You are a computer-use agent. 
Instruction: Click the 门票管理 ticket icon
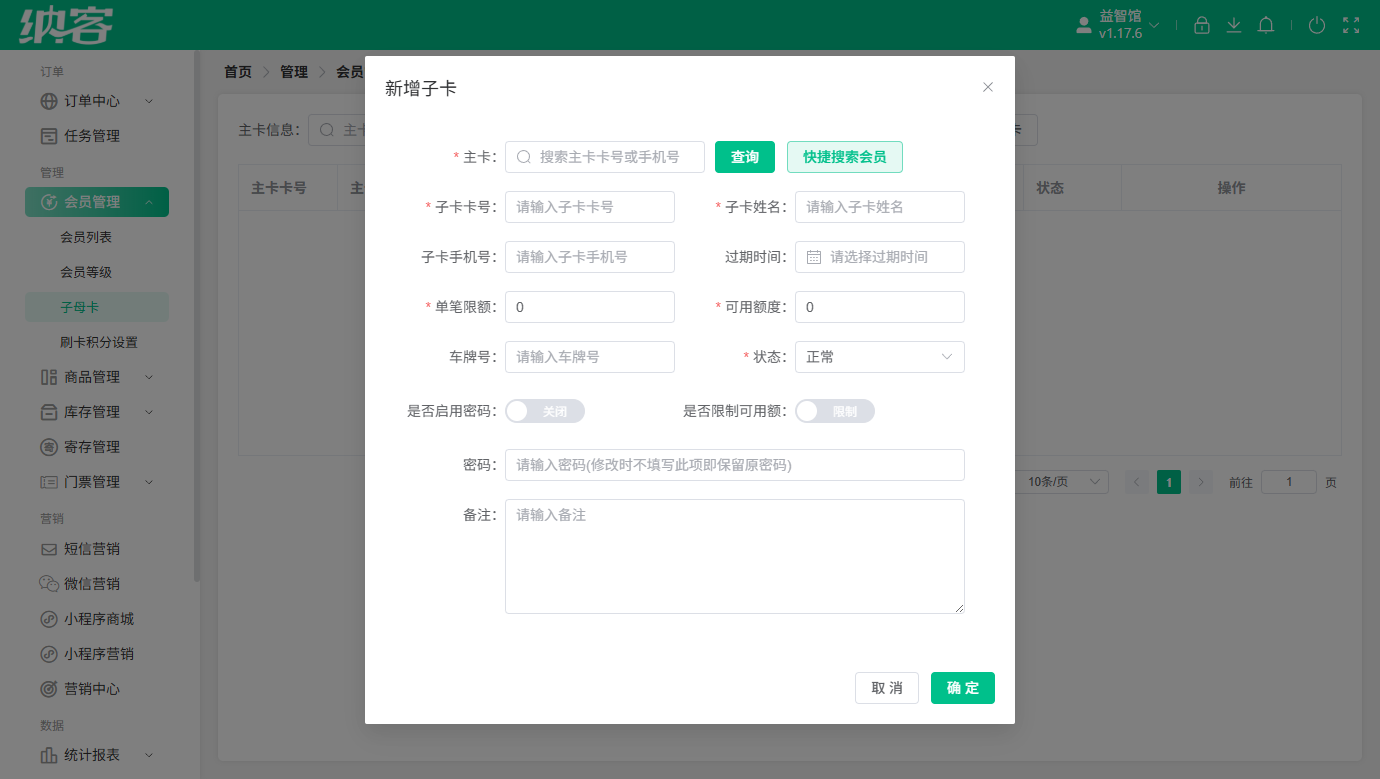pyautogui.click(x=49, y=482)
